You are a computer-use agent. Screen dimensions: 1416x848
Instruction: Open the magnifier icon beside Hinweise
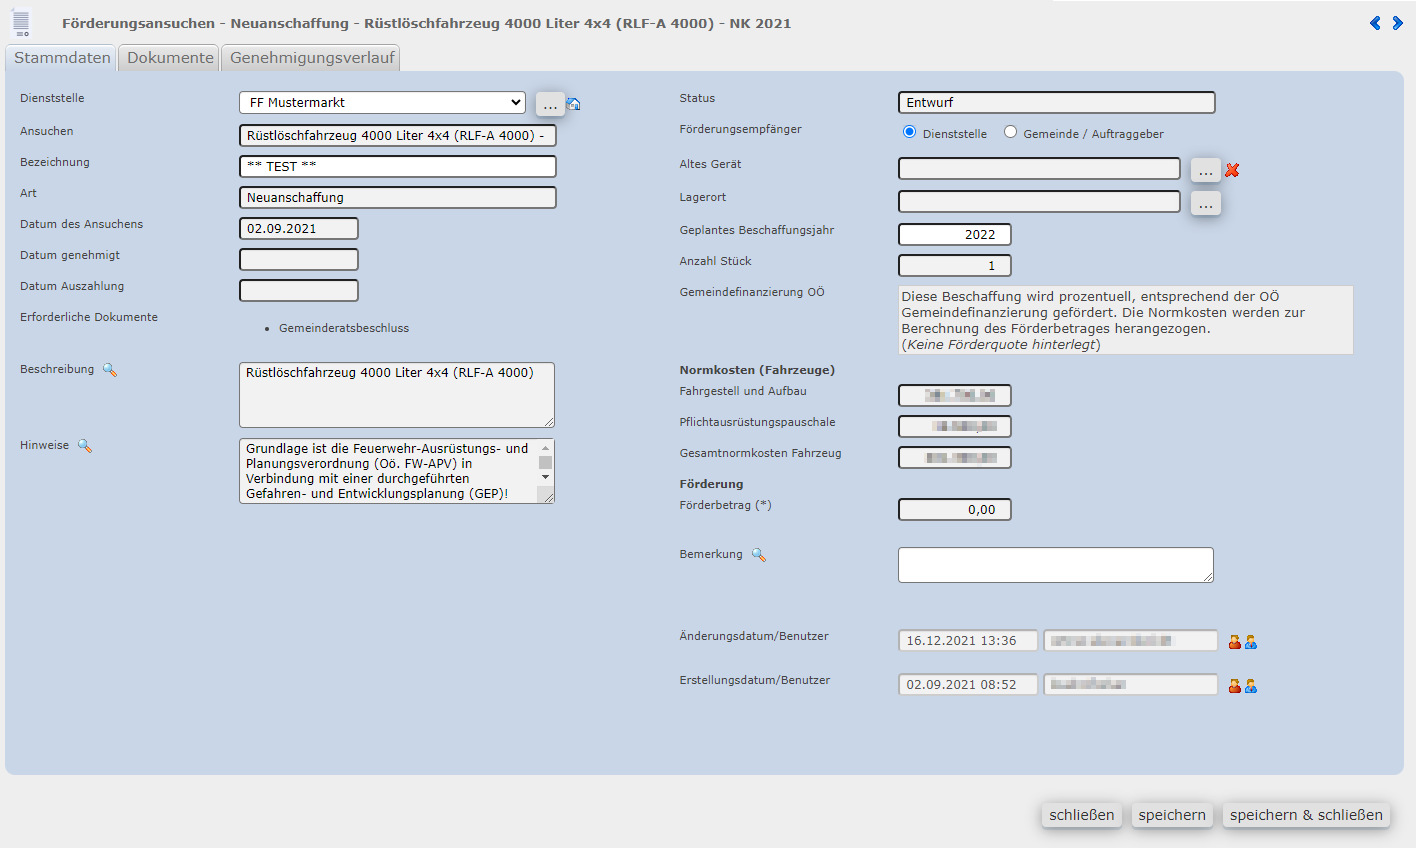(85, 446)
